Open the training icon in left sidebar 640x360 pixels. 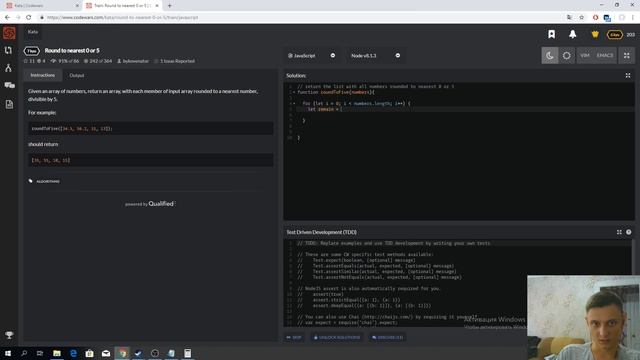coord(8,50)
